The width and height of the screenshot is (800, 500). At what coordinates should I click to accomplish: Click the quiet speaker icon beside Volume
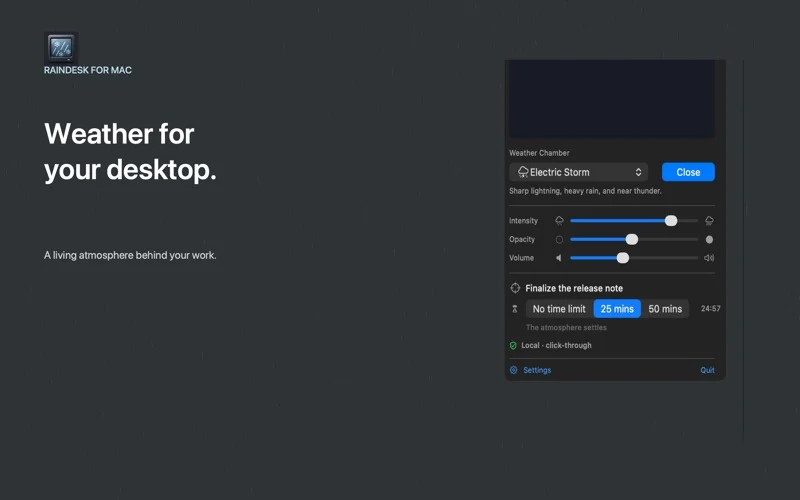[559, 258]
